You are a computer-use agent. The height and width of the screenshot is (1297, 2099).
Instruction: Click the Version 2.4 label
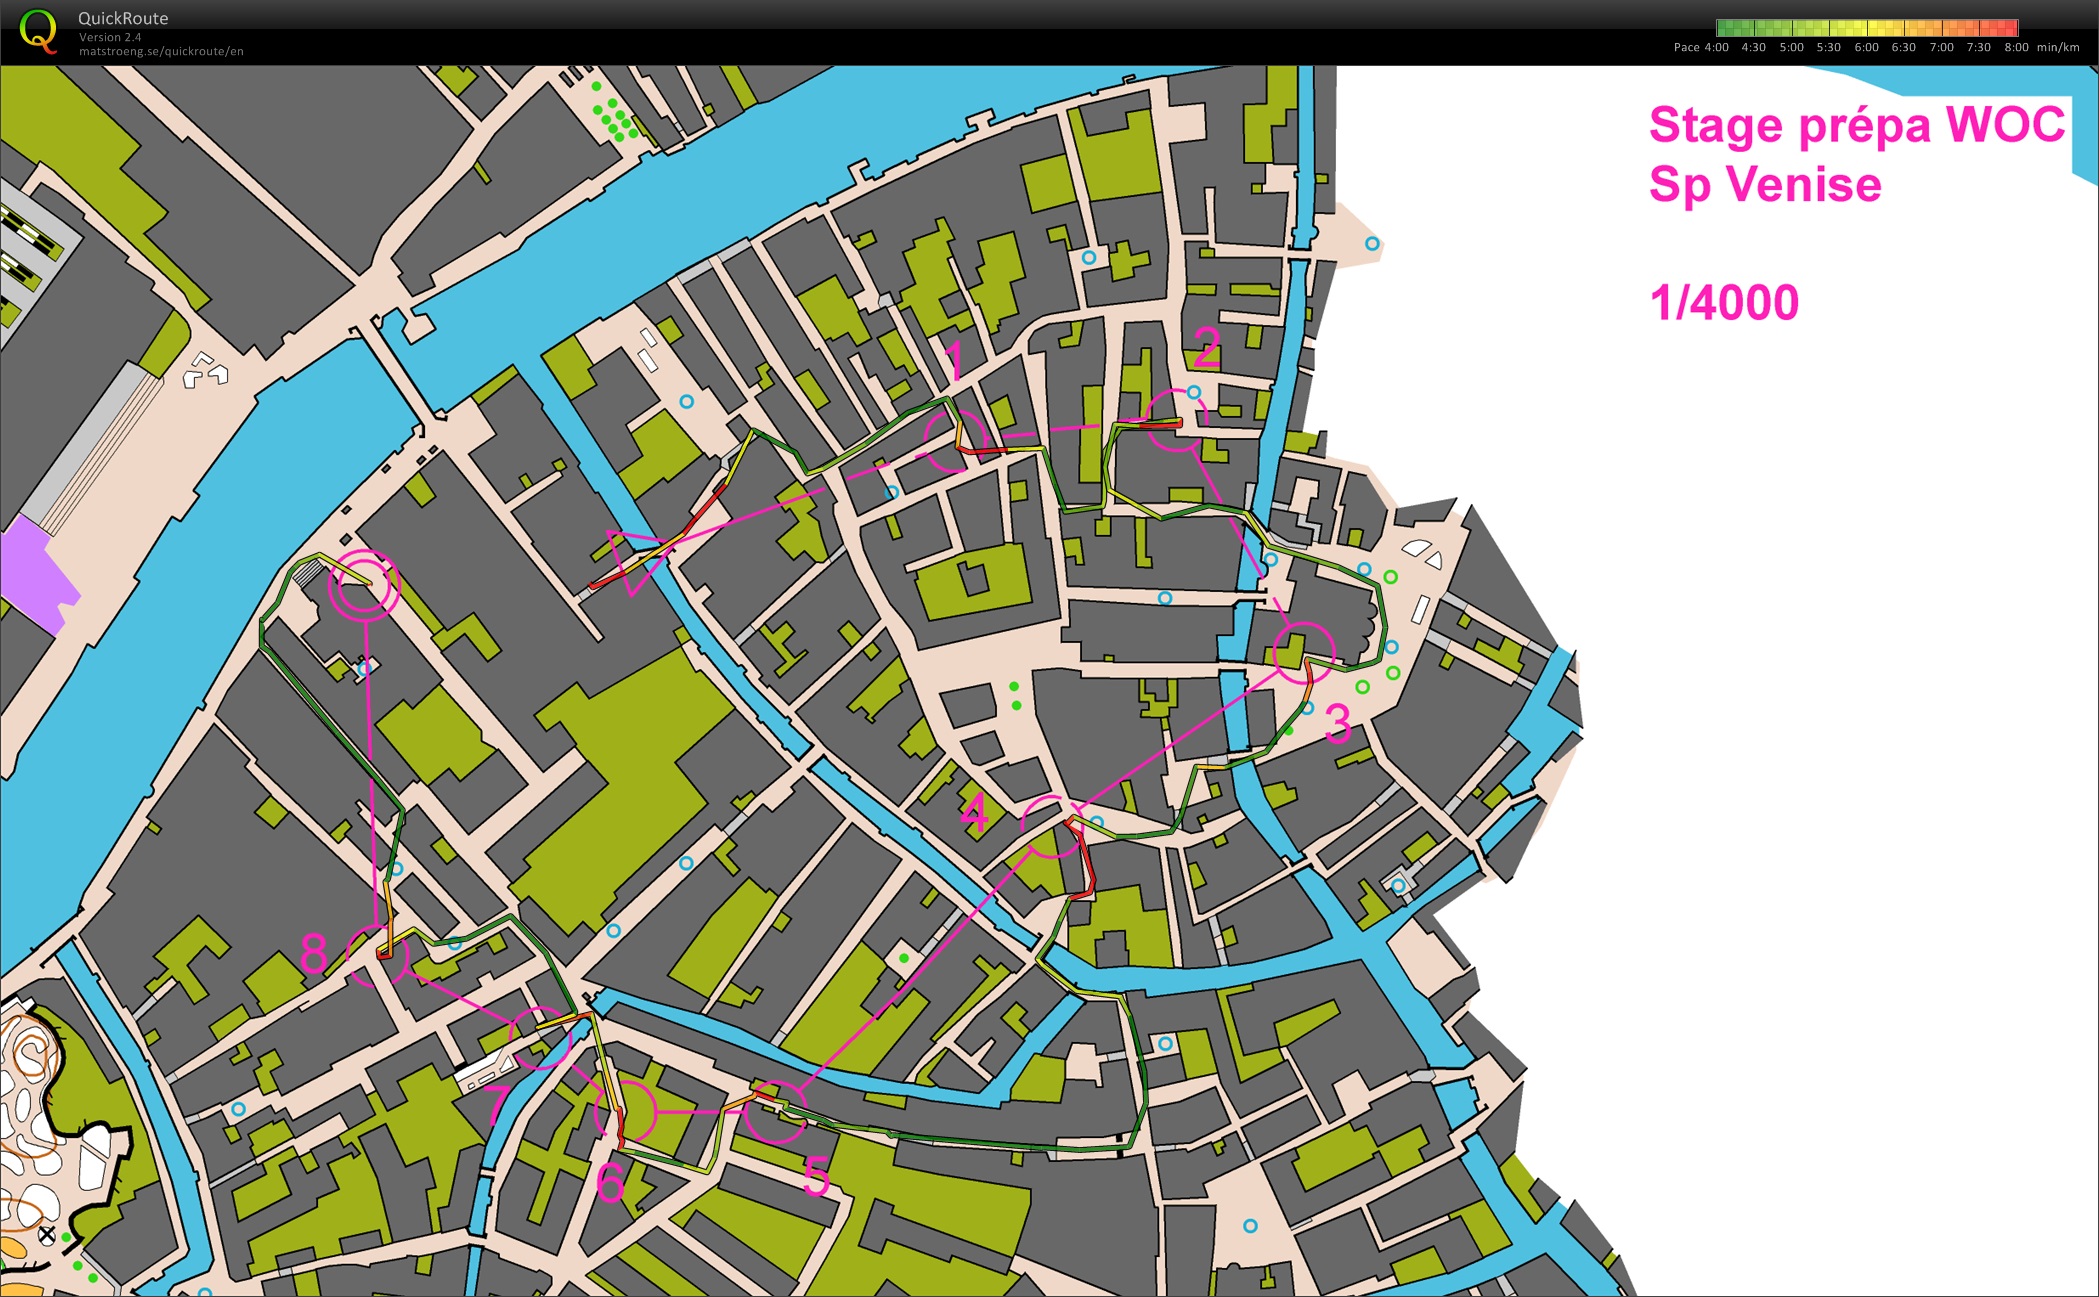pyautogui.click(x=110, y=37)
